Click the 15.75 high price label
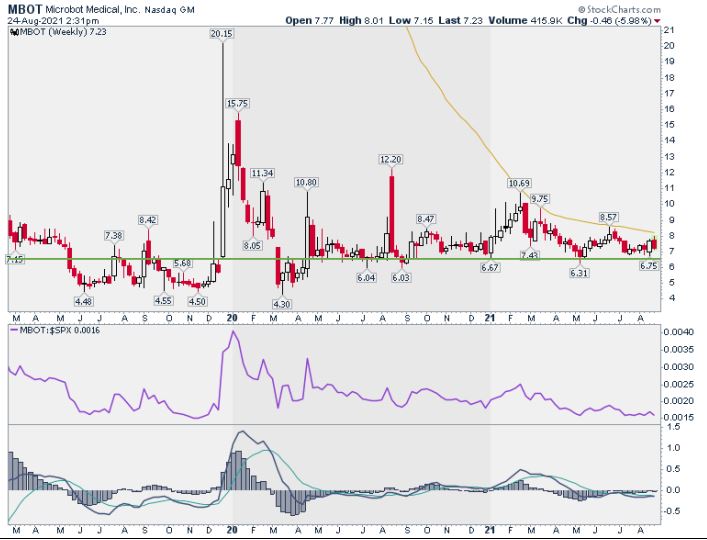 (x=237, y=104)
